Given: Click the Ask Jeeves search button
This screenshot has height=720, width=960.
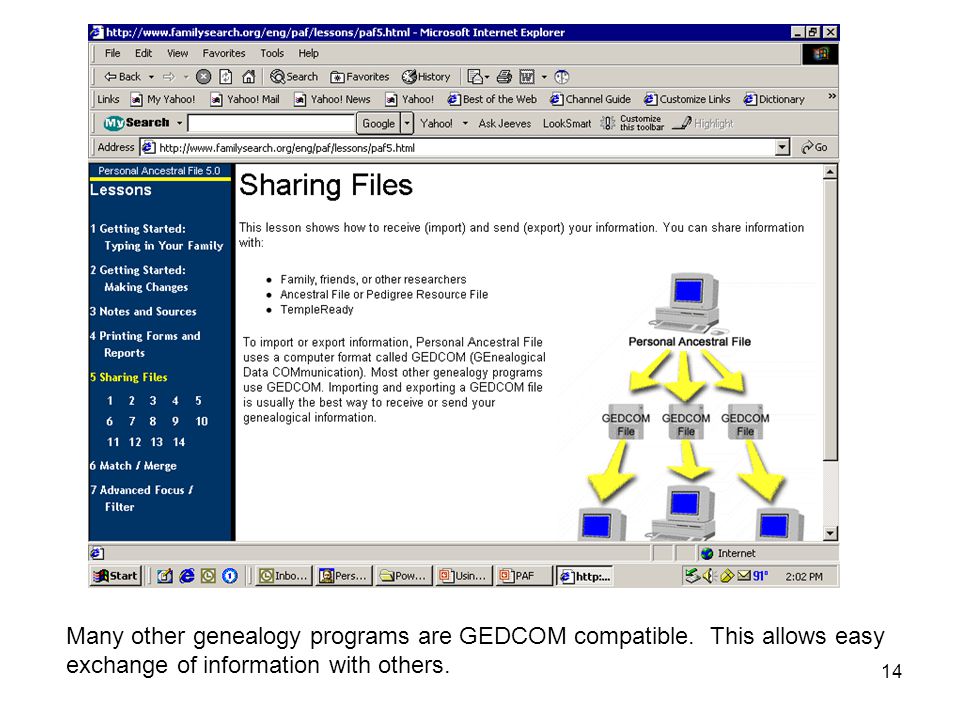Looking at the screenshot, I should point(504,123).
